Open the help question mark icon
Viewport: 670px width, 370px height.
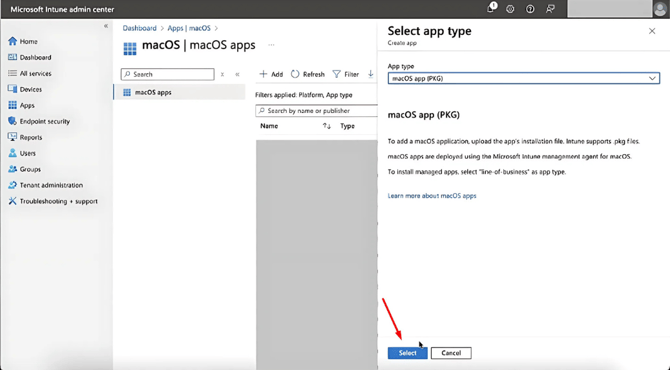[x=530, y=9]
